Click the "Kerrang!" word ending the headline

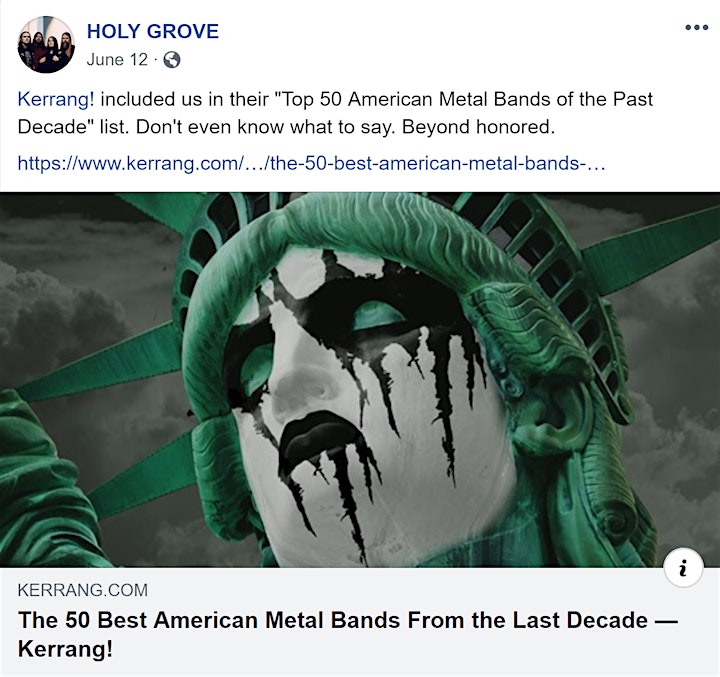(65, 649)
